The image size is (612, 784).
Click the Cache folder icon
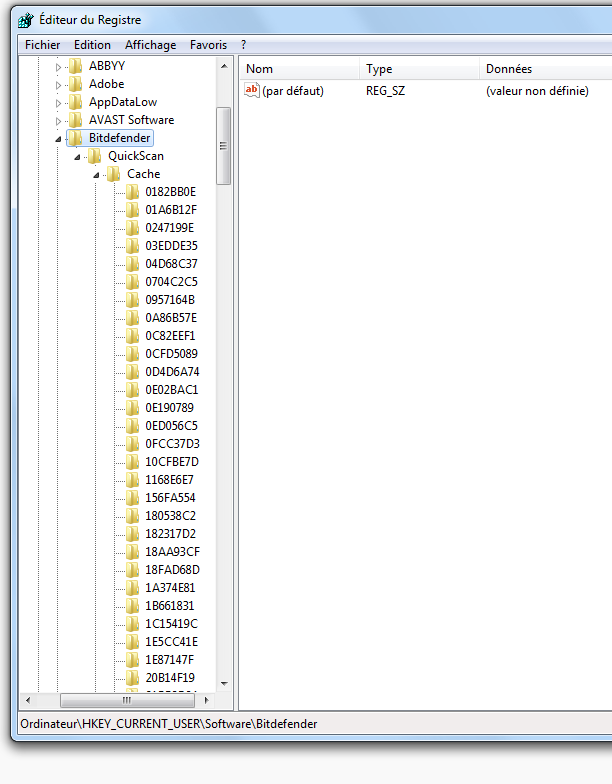tap(114, 174)
